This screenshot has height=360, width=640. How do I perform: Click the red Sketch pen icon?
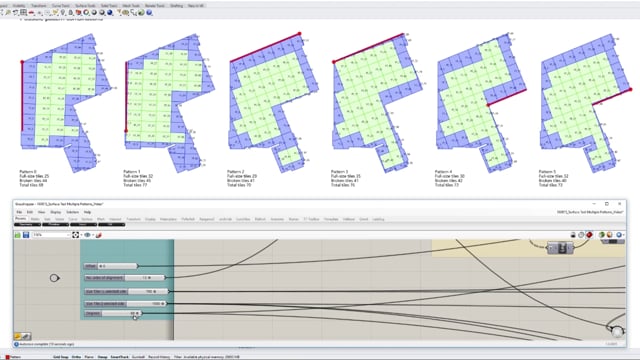click(98, 235)
